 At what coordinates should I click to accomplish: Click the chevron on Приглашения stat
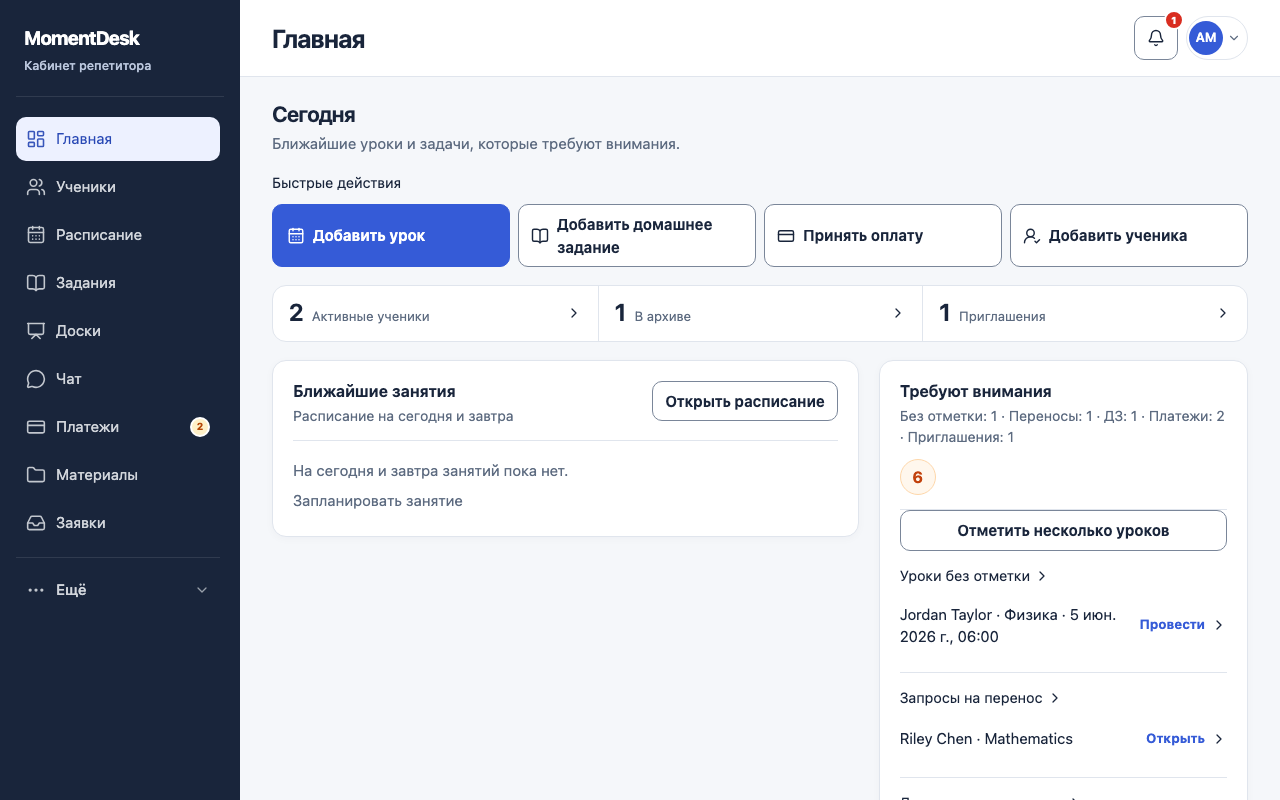click(1222, 313)
